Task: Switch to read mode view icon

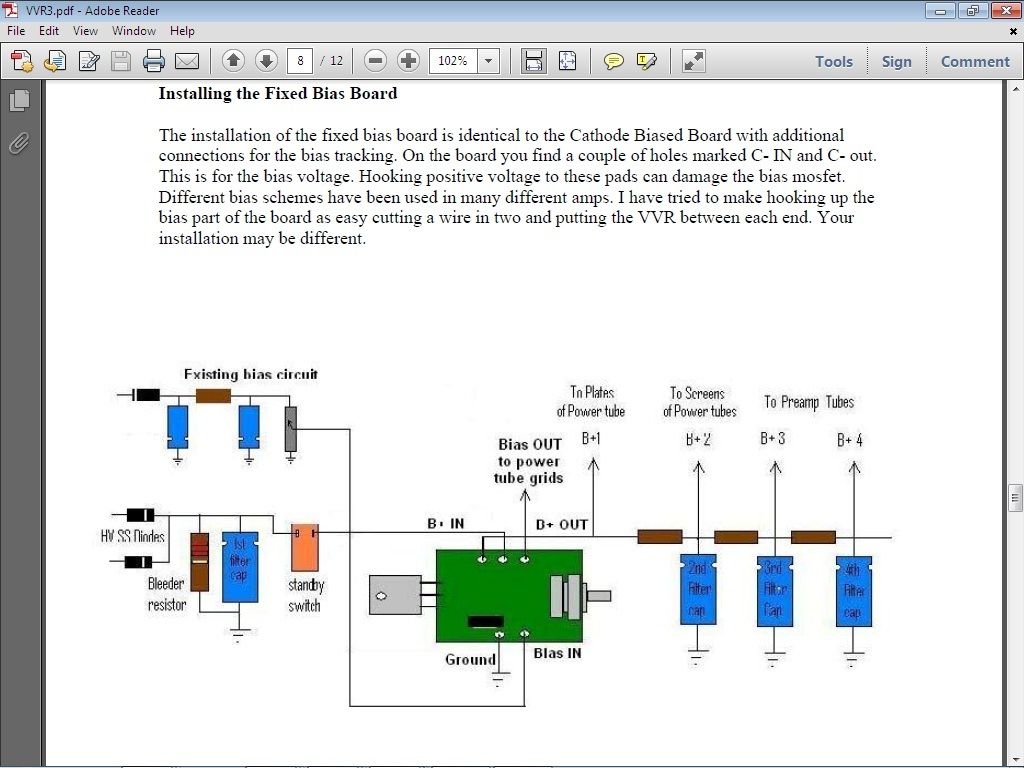Action: [694, 61]
